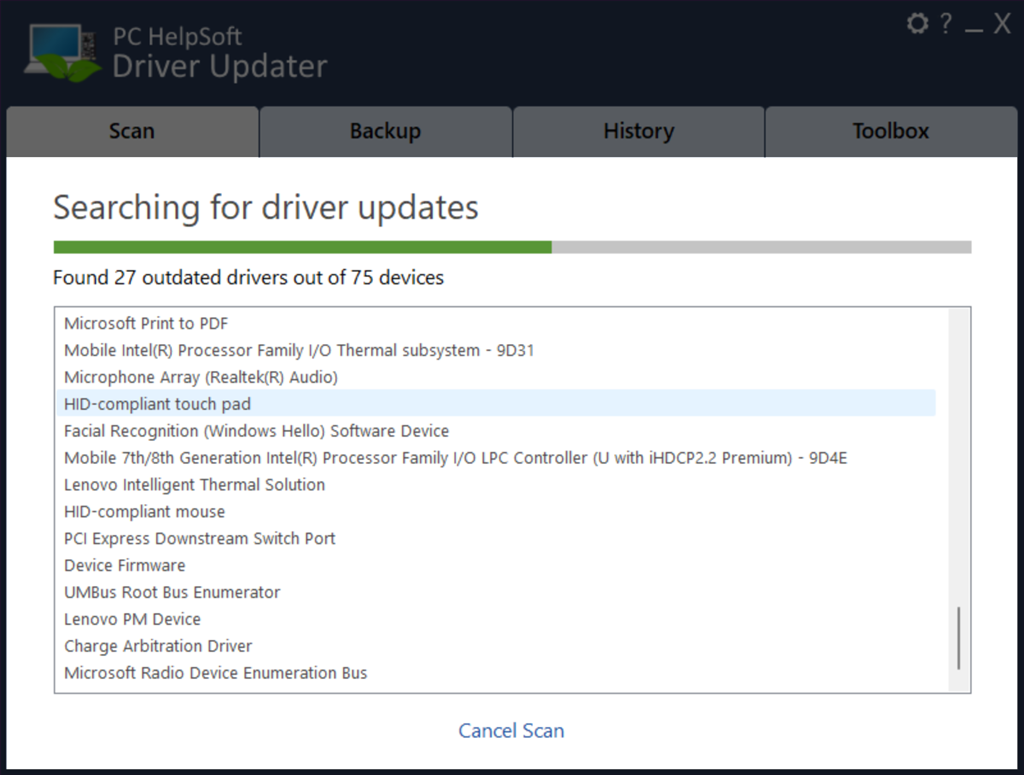This screenshot has width=1024, height=775.
Task: Click the device list scrollbar thumb
Action: pos(959,638)
